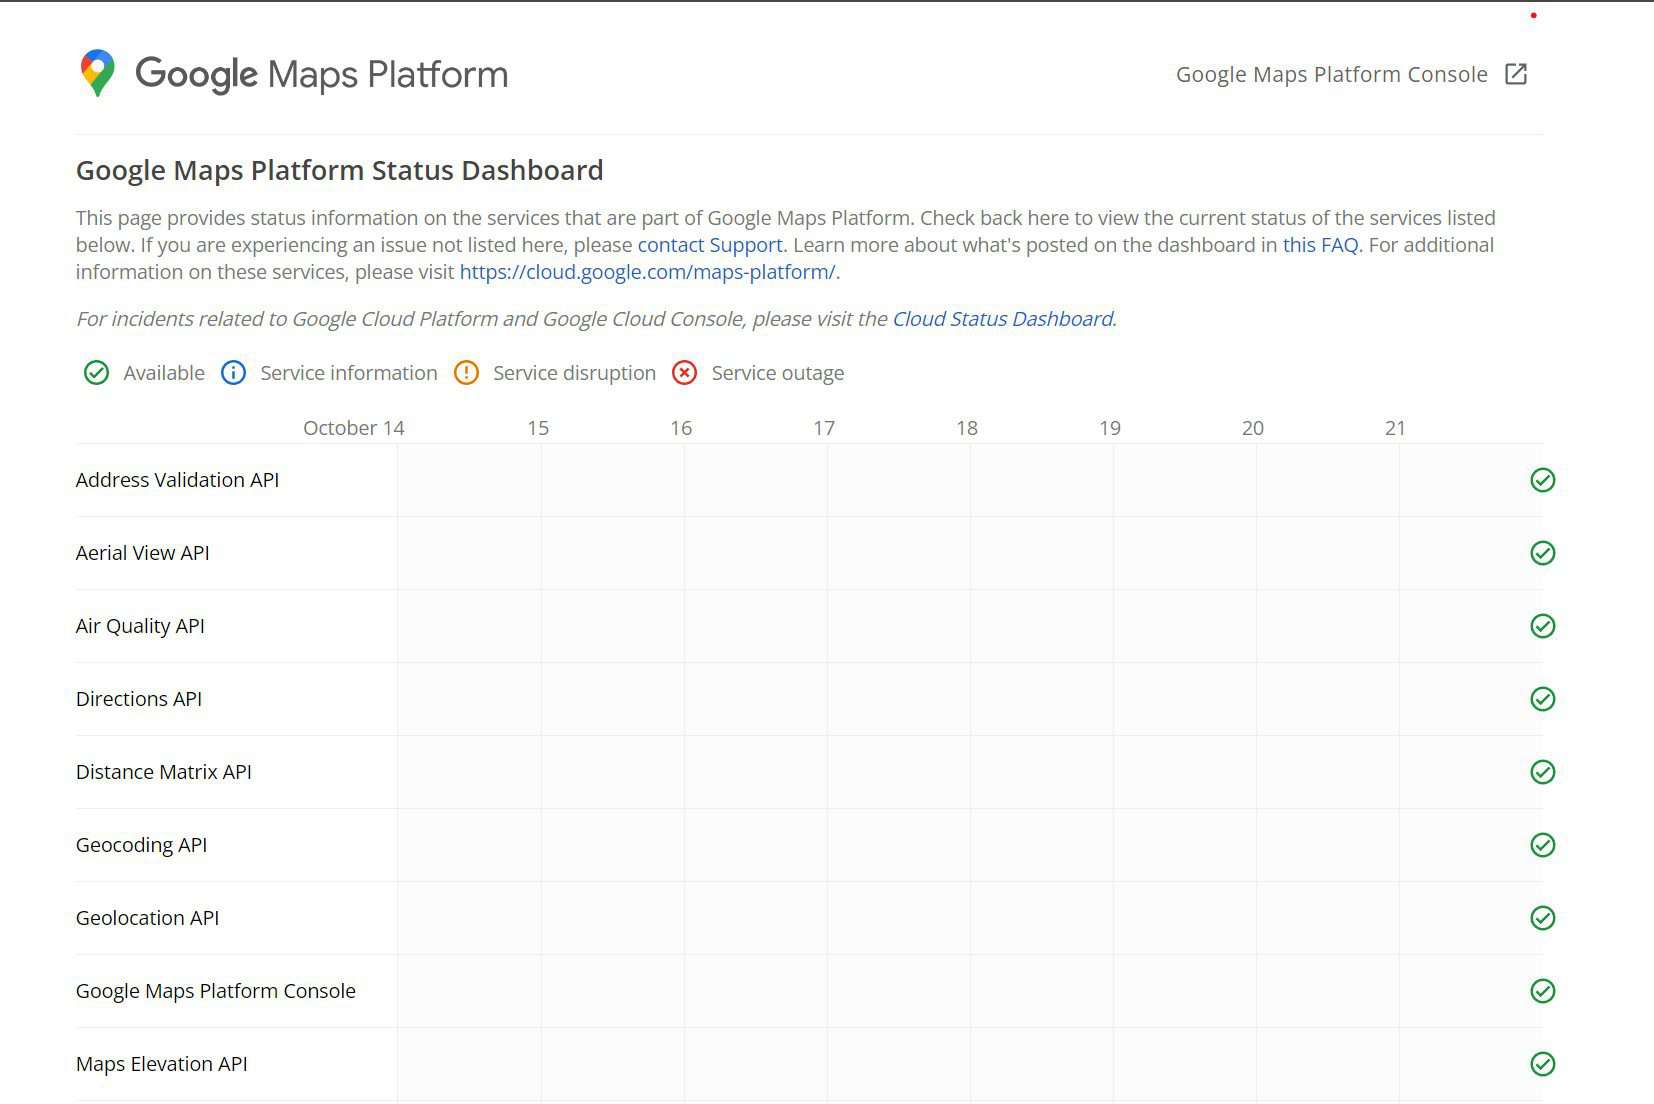Open the contact Support link
The image size is (1654, 1104).
(x=710, y=244)
